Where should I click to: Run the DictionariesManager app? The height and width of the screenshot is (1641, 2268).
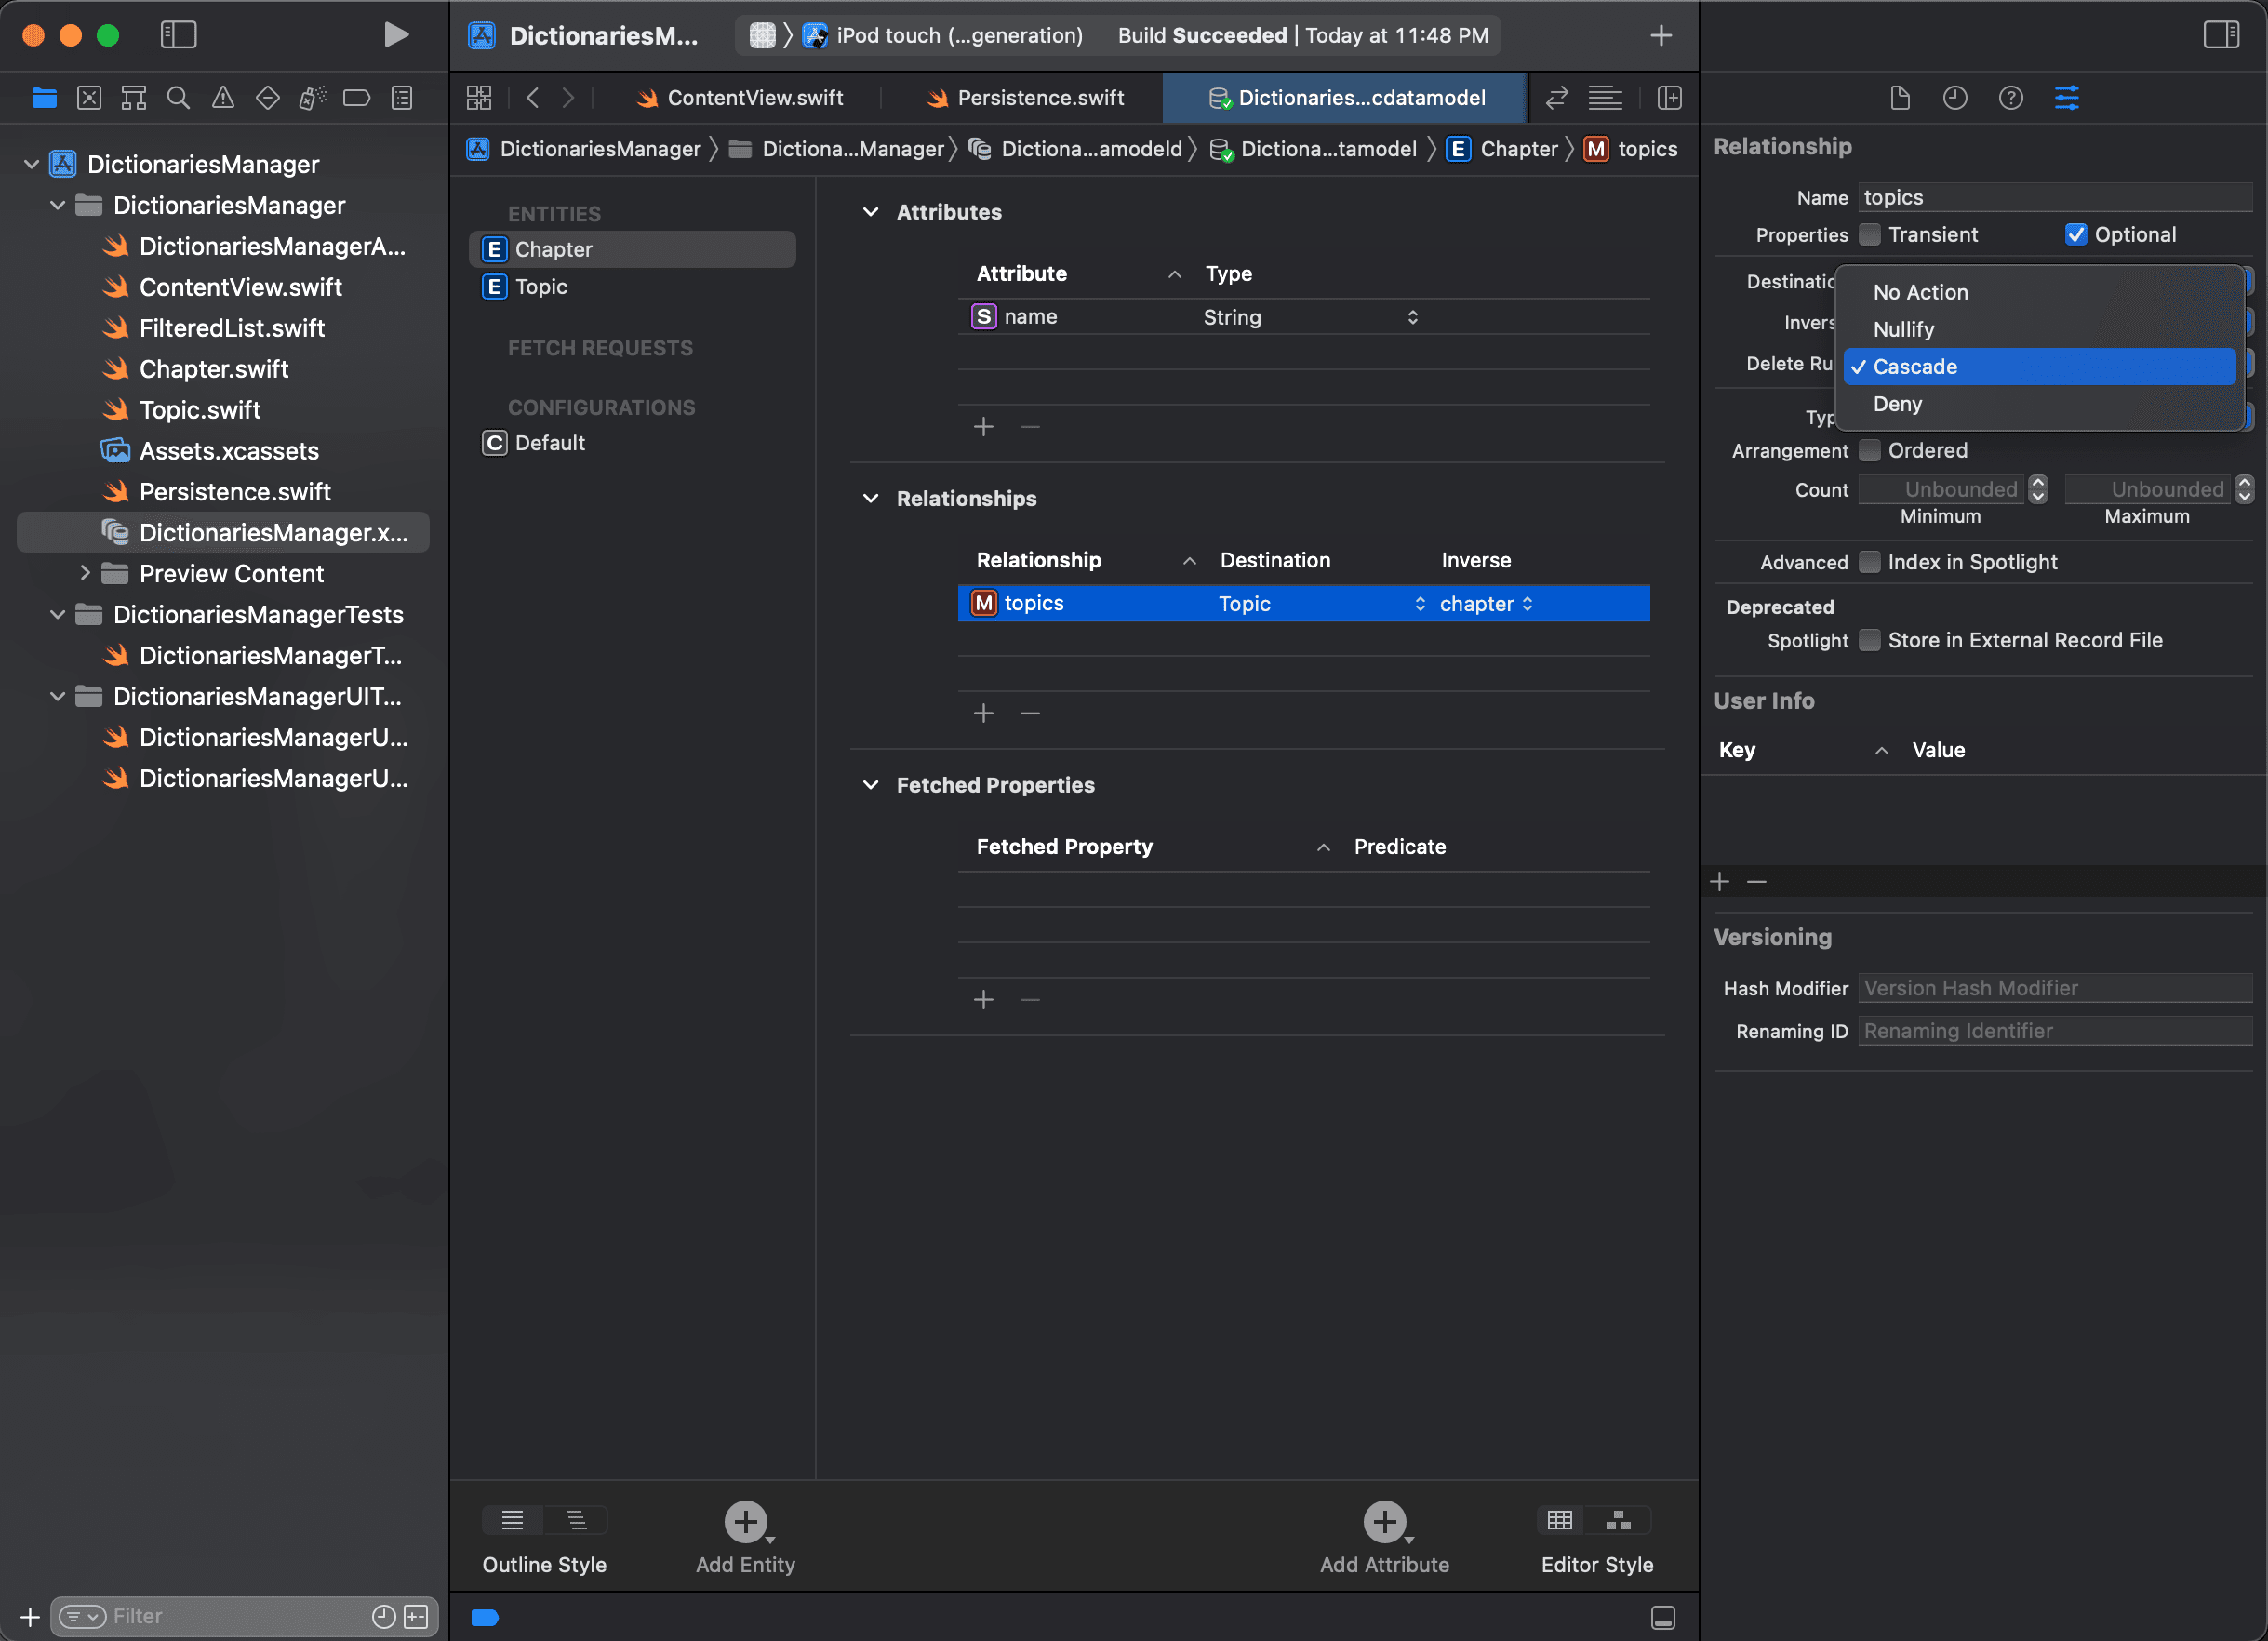click(395, 34)
